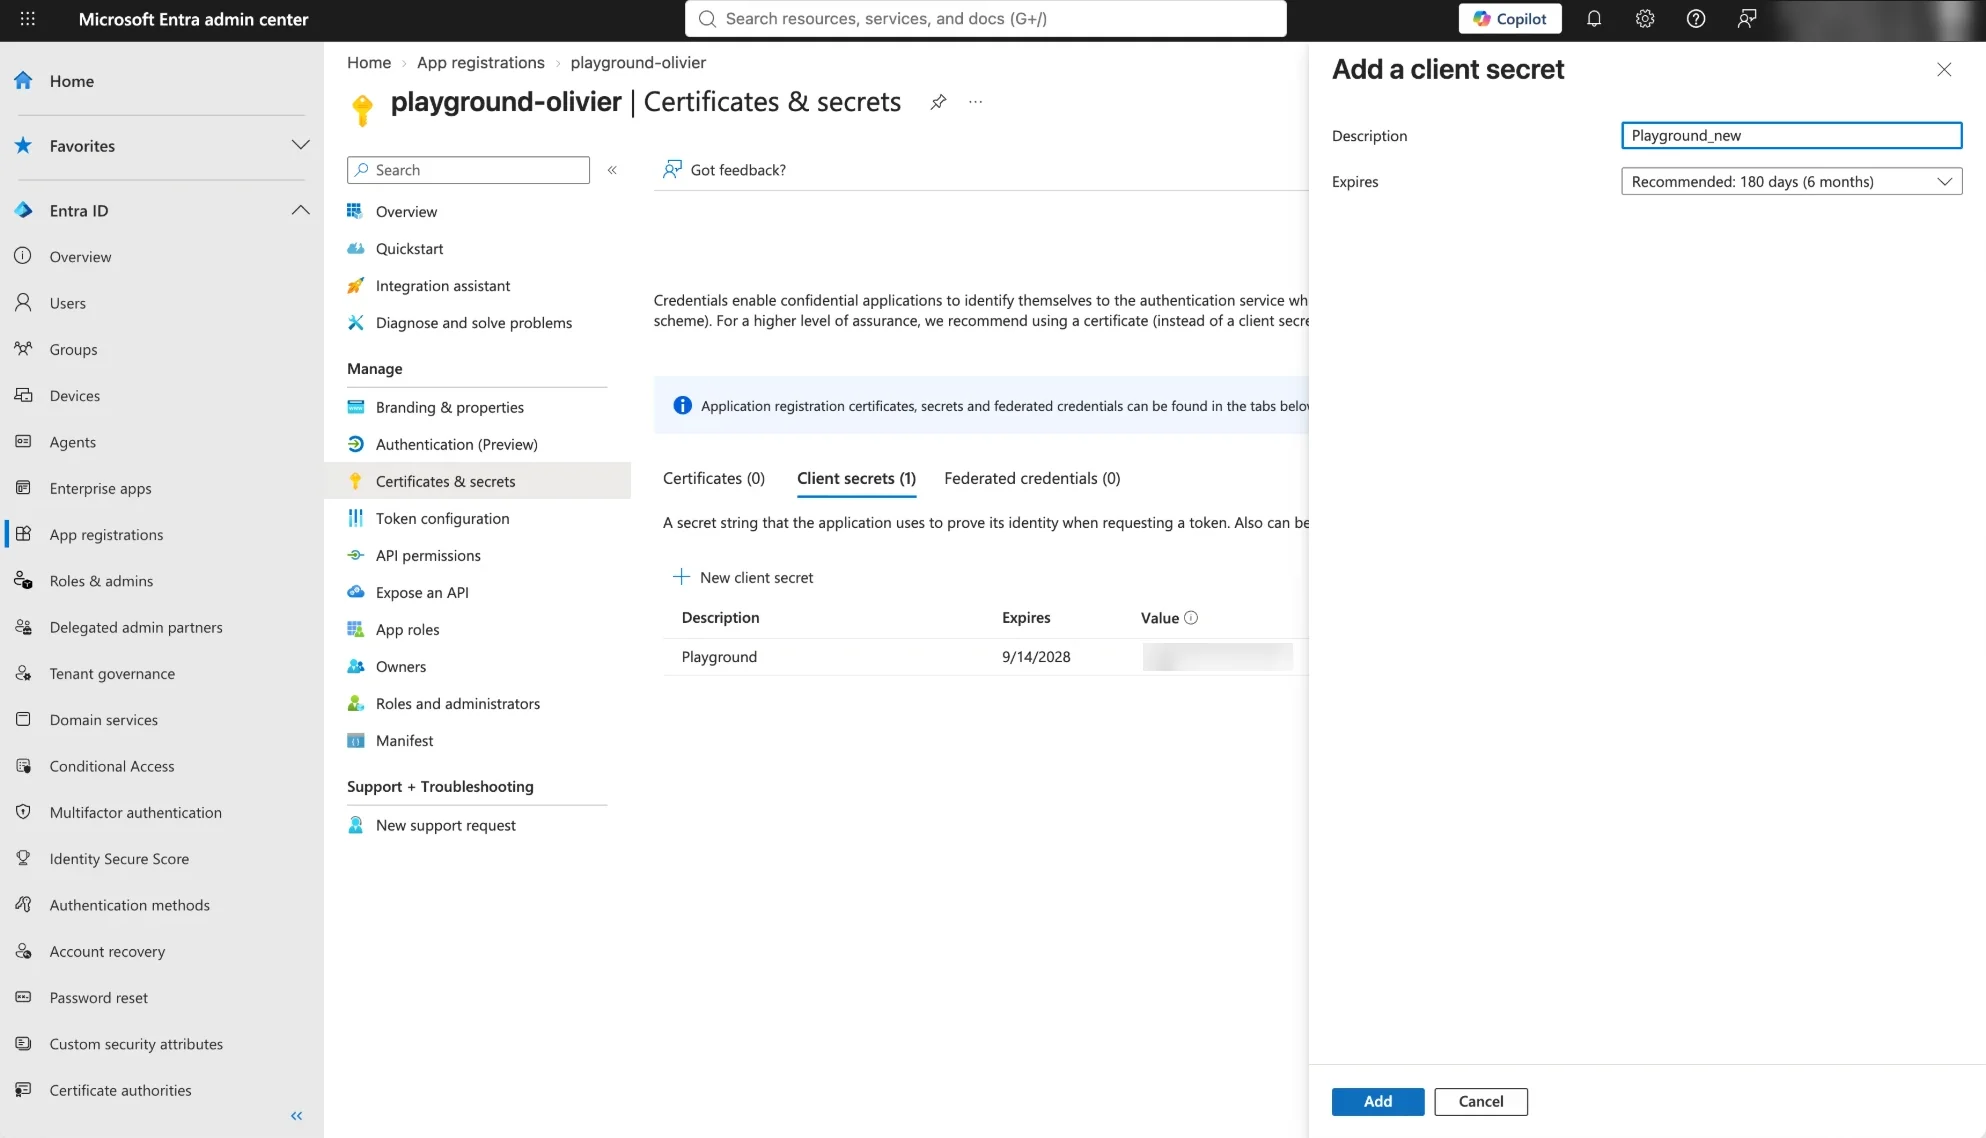Click the Home house icon in sidebar
The image size is (1986, 1138).
coord(23,81)
